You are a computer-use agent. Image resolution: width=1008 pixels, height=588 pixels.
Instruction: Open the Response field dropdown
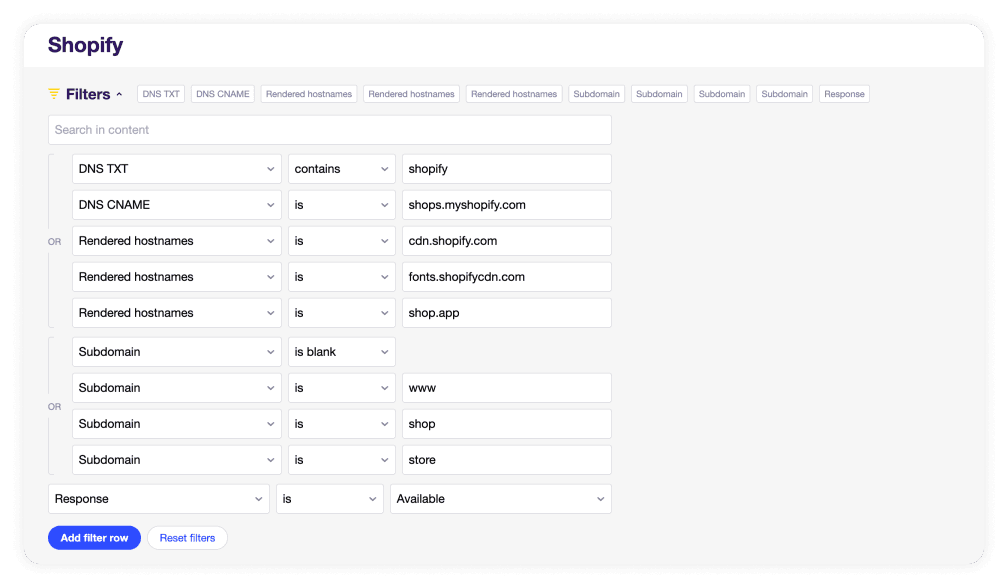click(x=159, y=499)
